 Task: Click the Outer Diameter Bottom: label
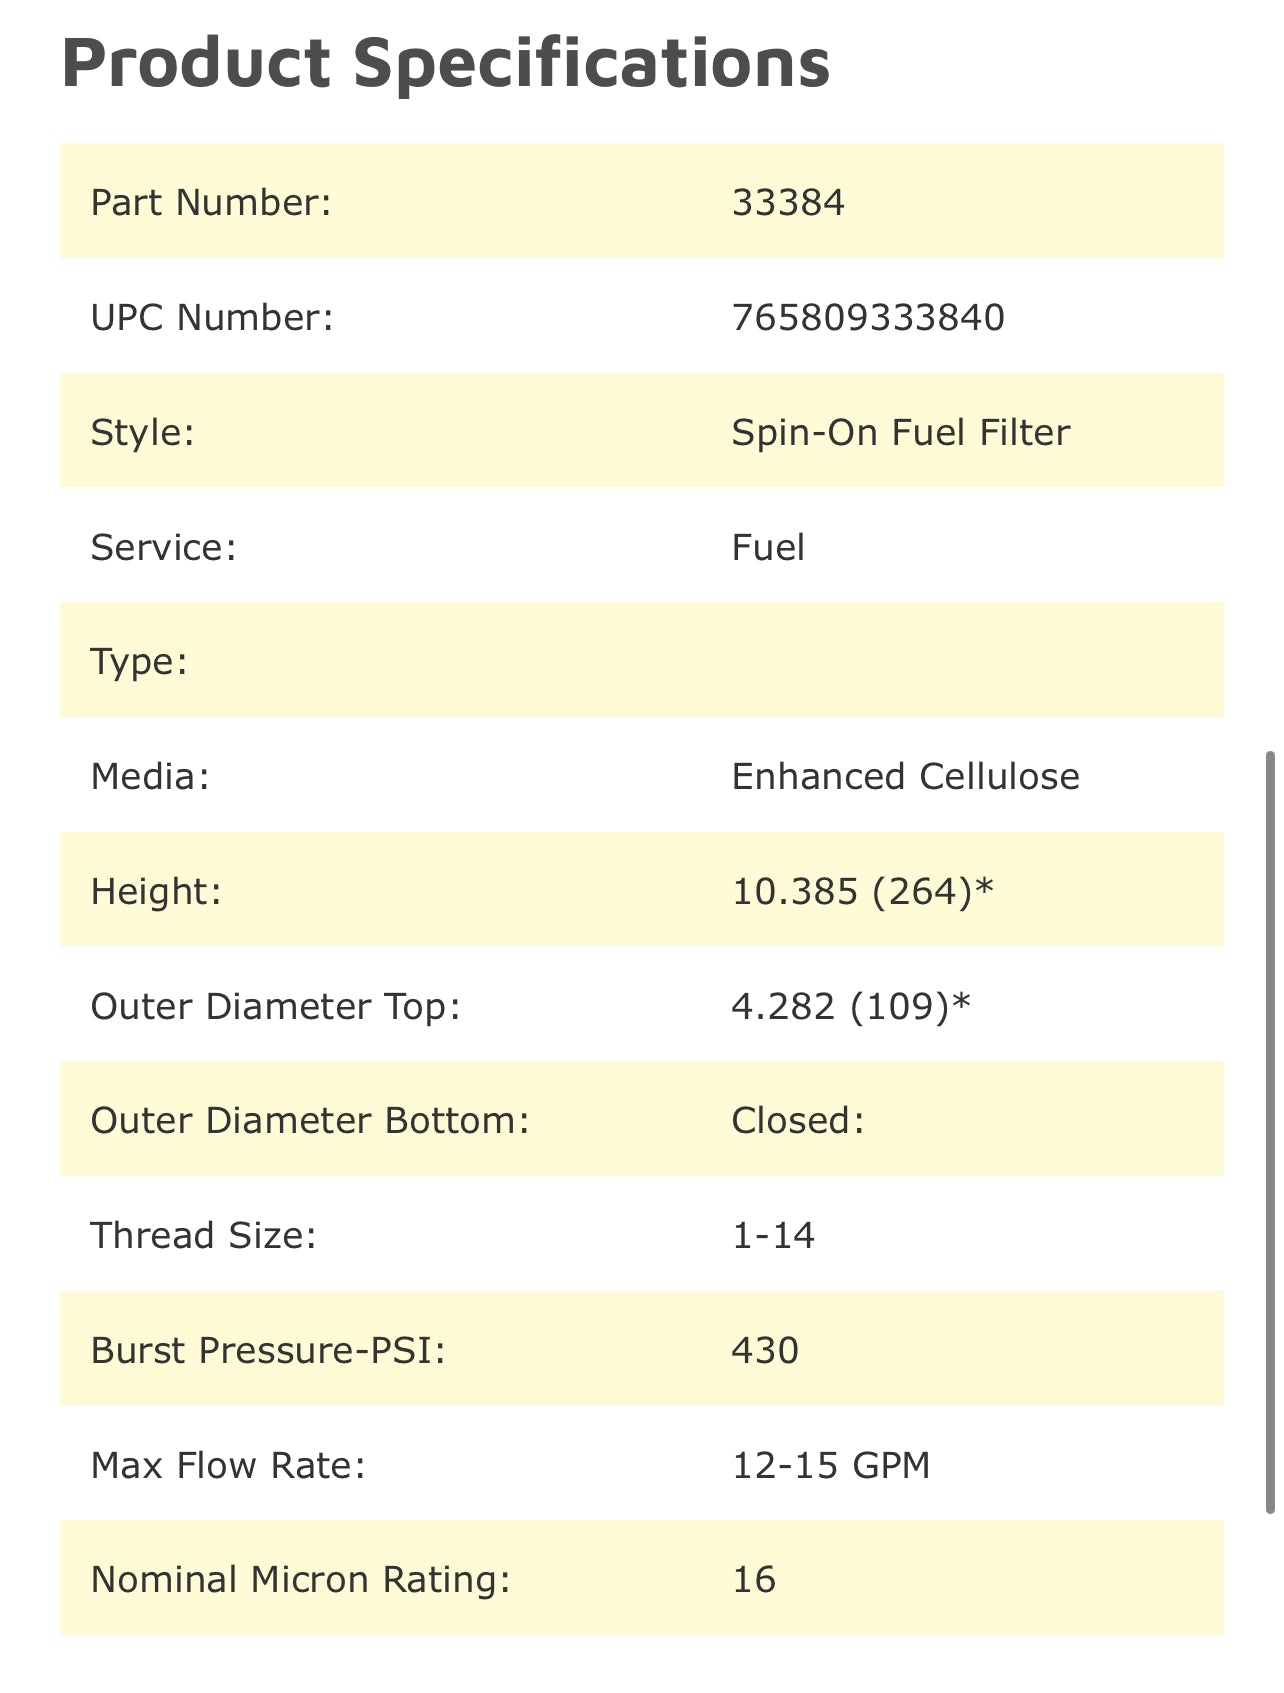309,1120
